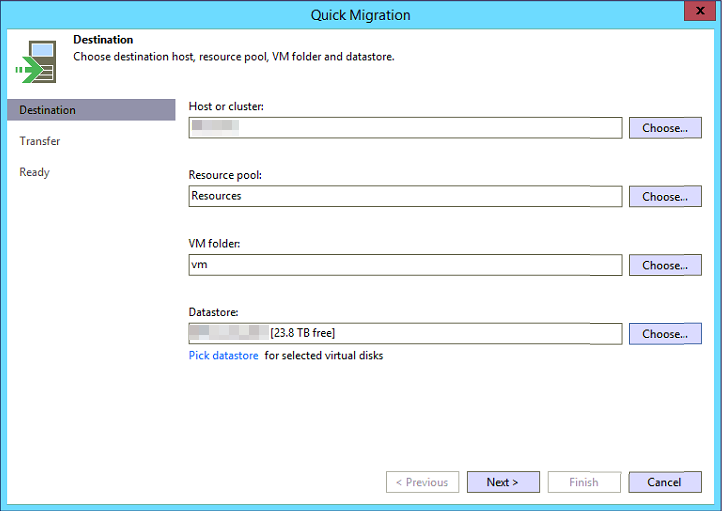Screen dimensions: 722x511
Task: Choose a host or cluster
Action: [x=664, y=128]
